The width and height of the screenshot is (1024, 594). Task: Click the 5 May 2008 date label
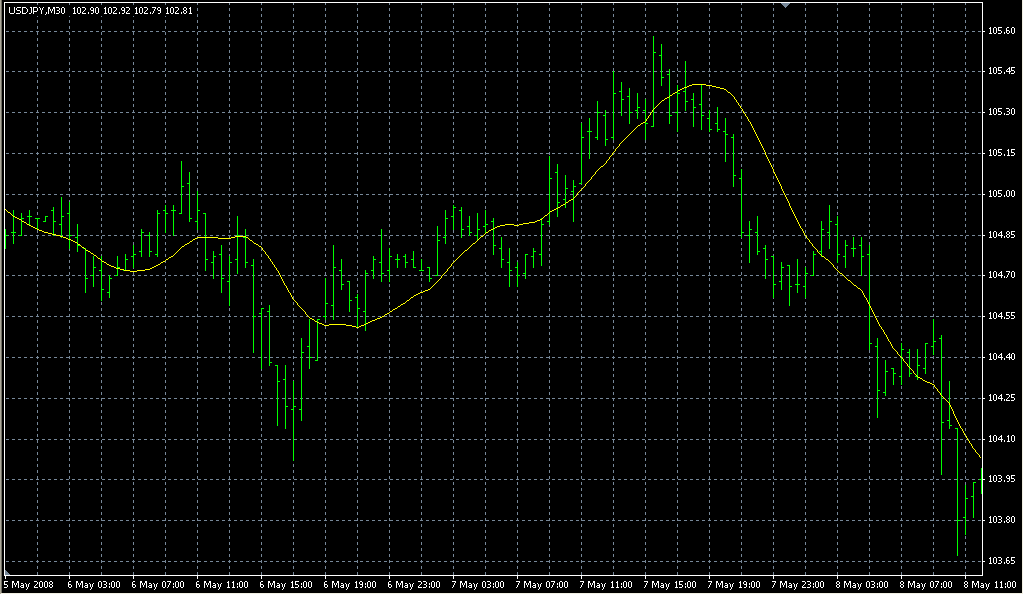[30, 584]
